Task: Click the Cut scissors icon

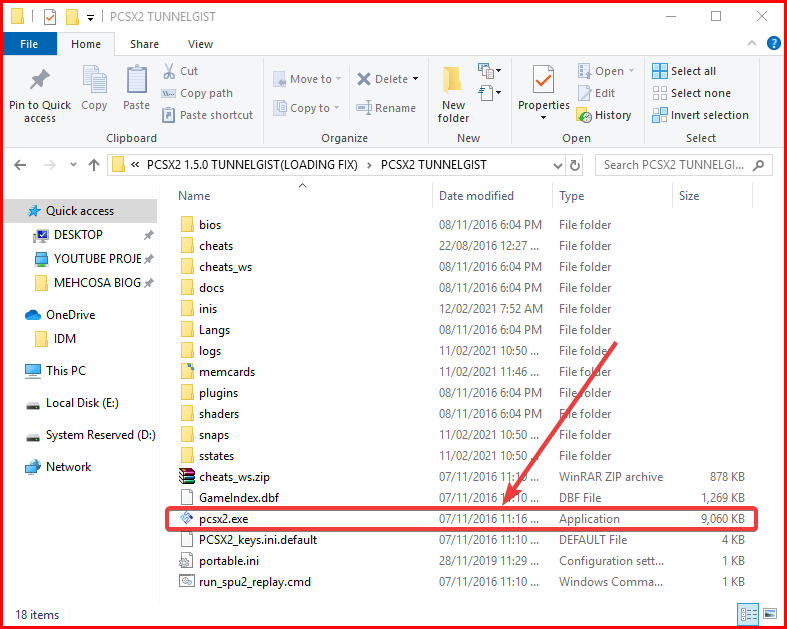Action: 169,71
